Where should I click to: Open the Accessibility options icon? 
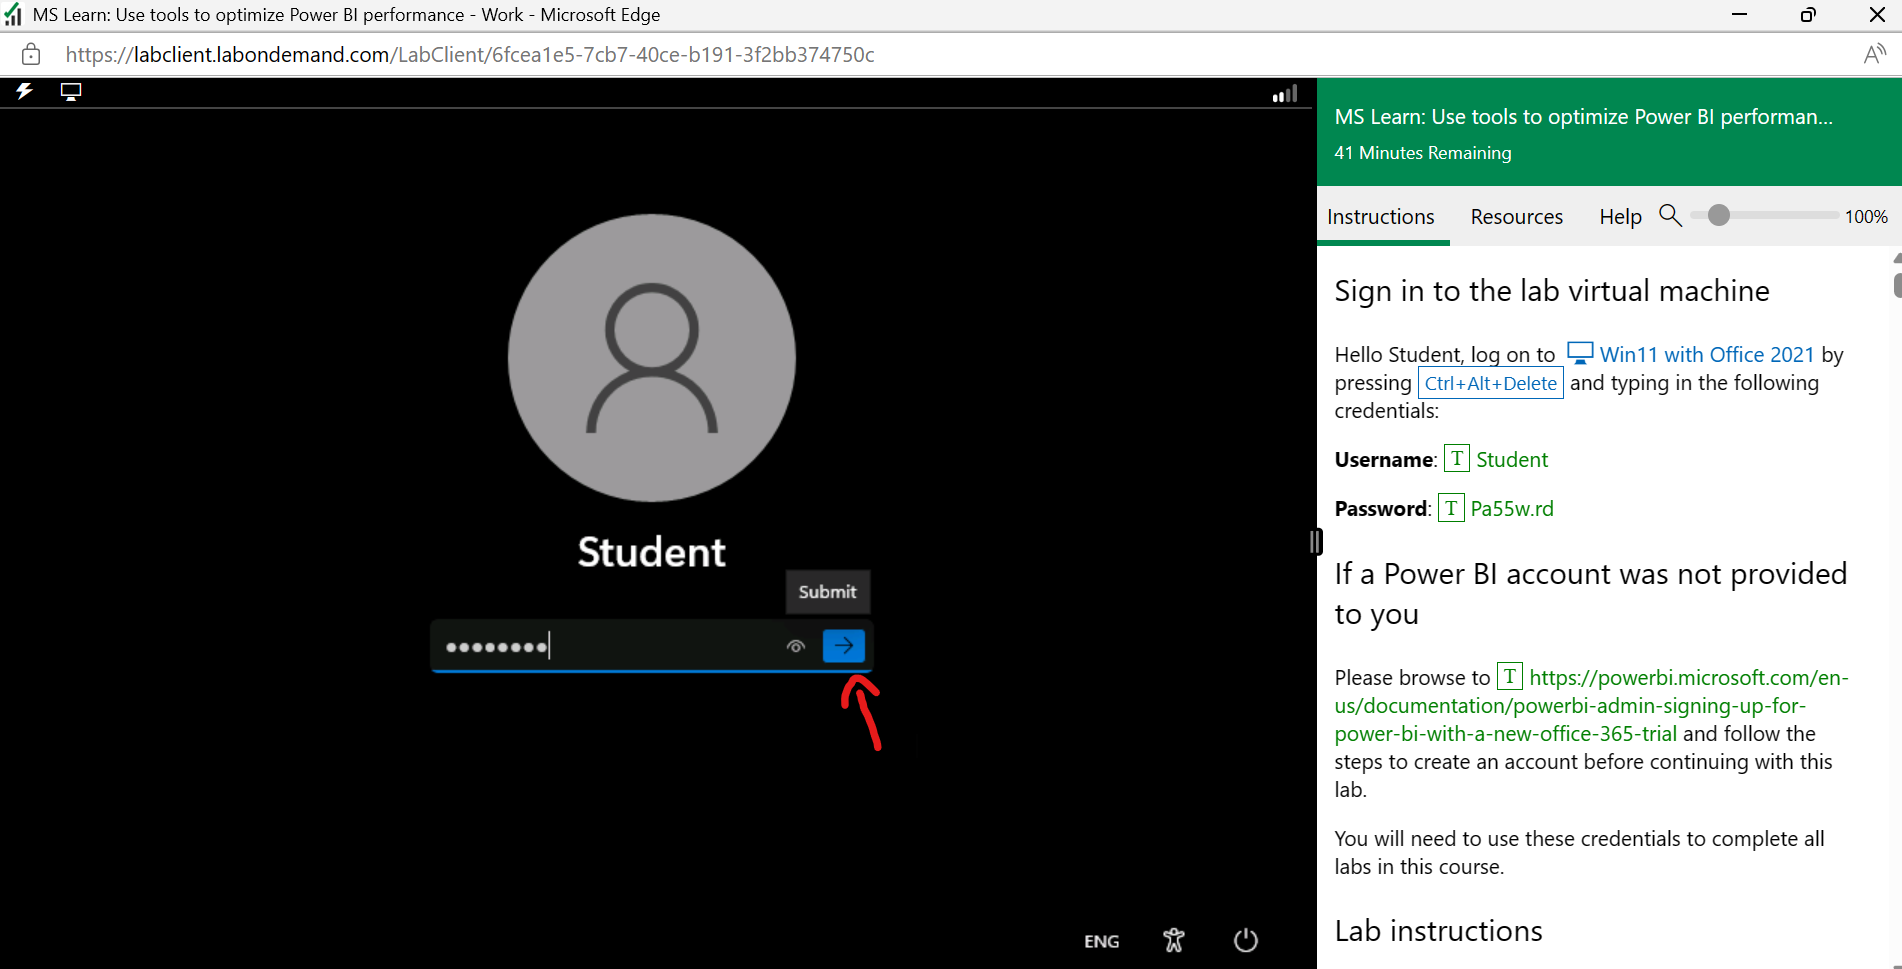tap(1174, 940)
